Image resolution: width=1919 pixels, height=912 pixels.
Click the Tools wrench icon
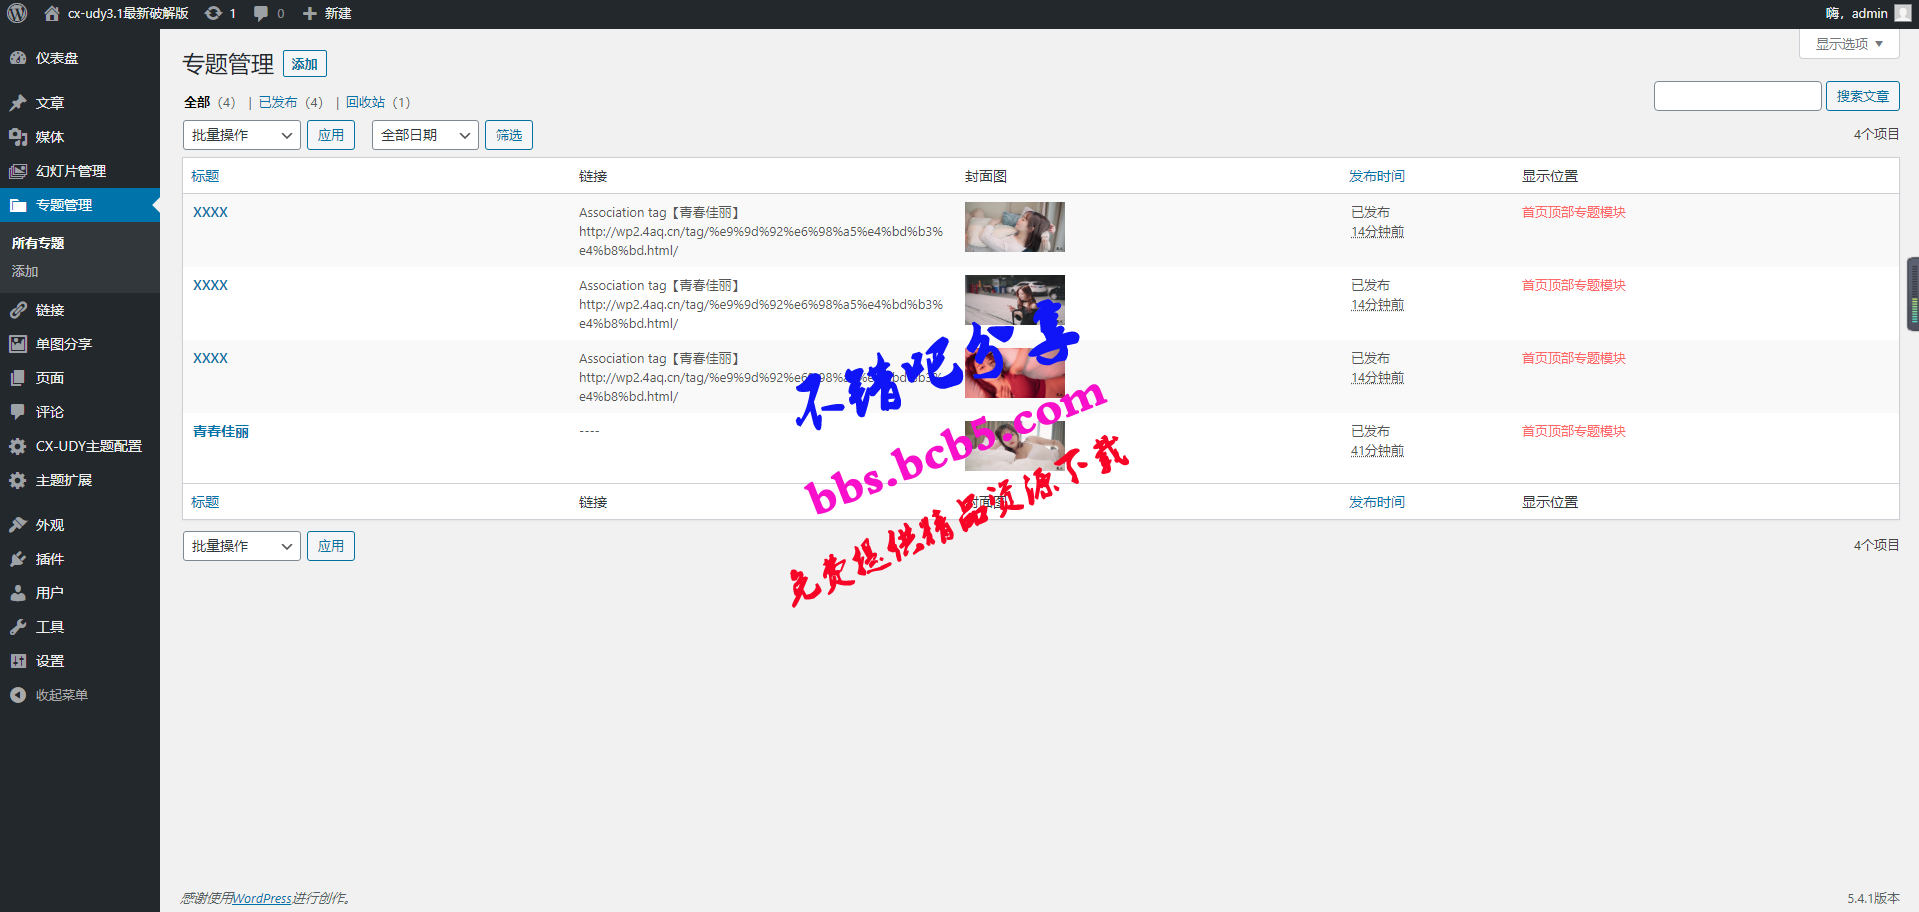(18, 627)
